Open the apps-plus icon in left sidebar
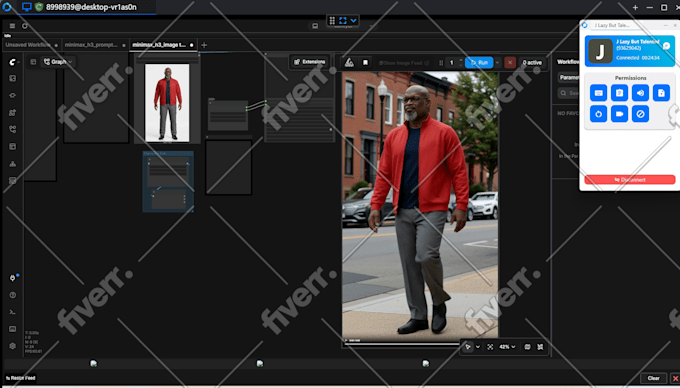Viewport: 680px width, 388px height. pyautogui.click(x=13, y=113)
